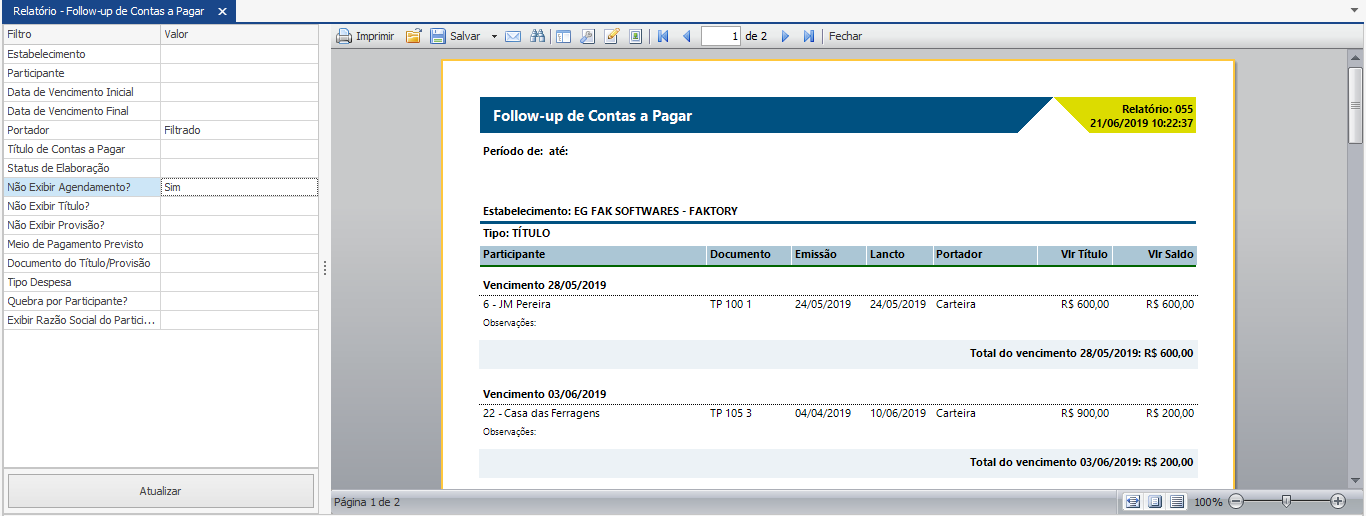Toggle whole page view mode
This screenshot has width=1366, height=516.
[1154, 501]
